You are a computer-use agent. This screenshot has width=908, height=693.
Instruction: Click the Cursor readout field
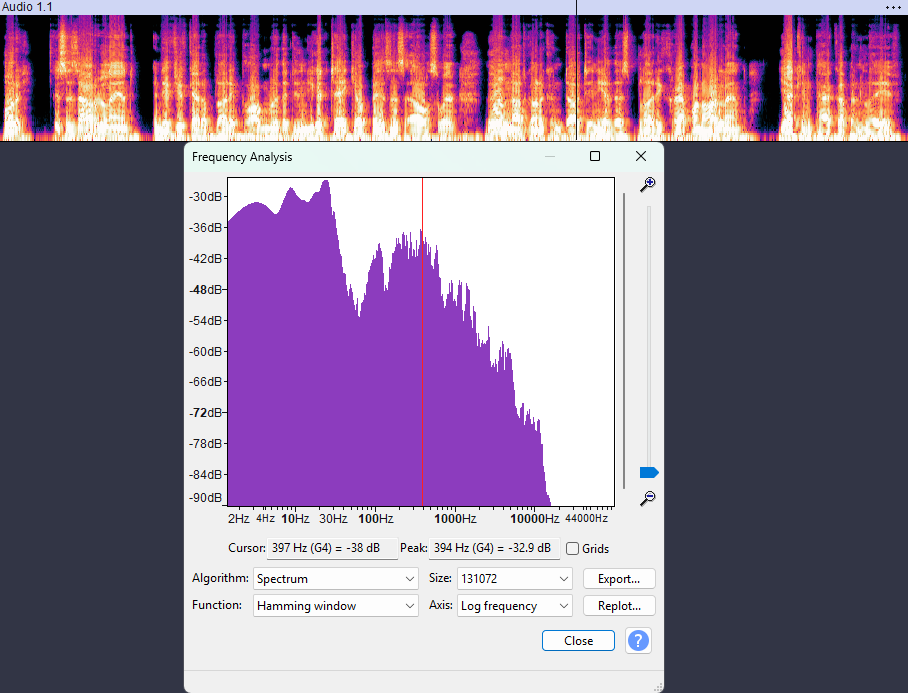click(x=332, y=549)
